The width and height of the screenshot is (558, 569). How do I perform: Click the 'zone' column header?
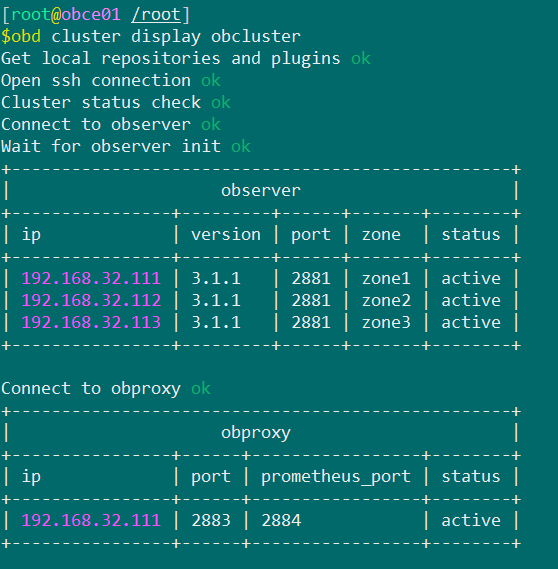pos(381,235)
